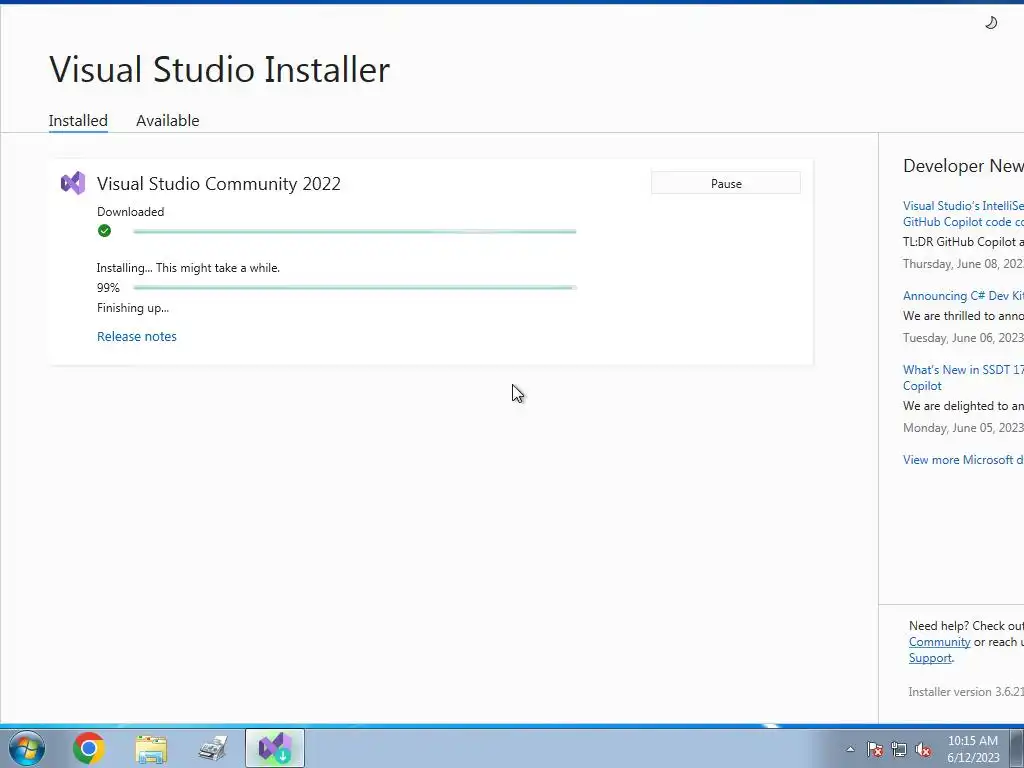Open the Support link
This screenshot has width=1024, height=768.
pos(930,658)
